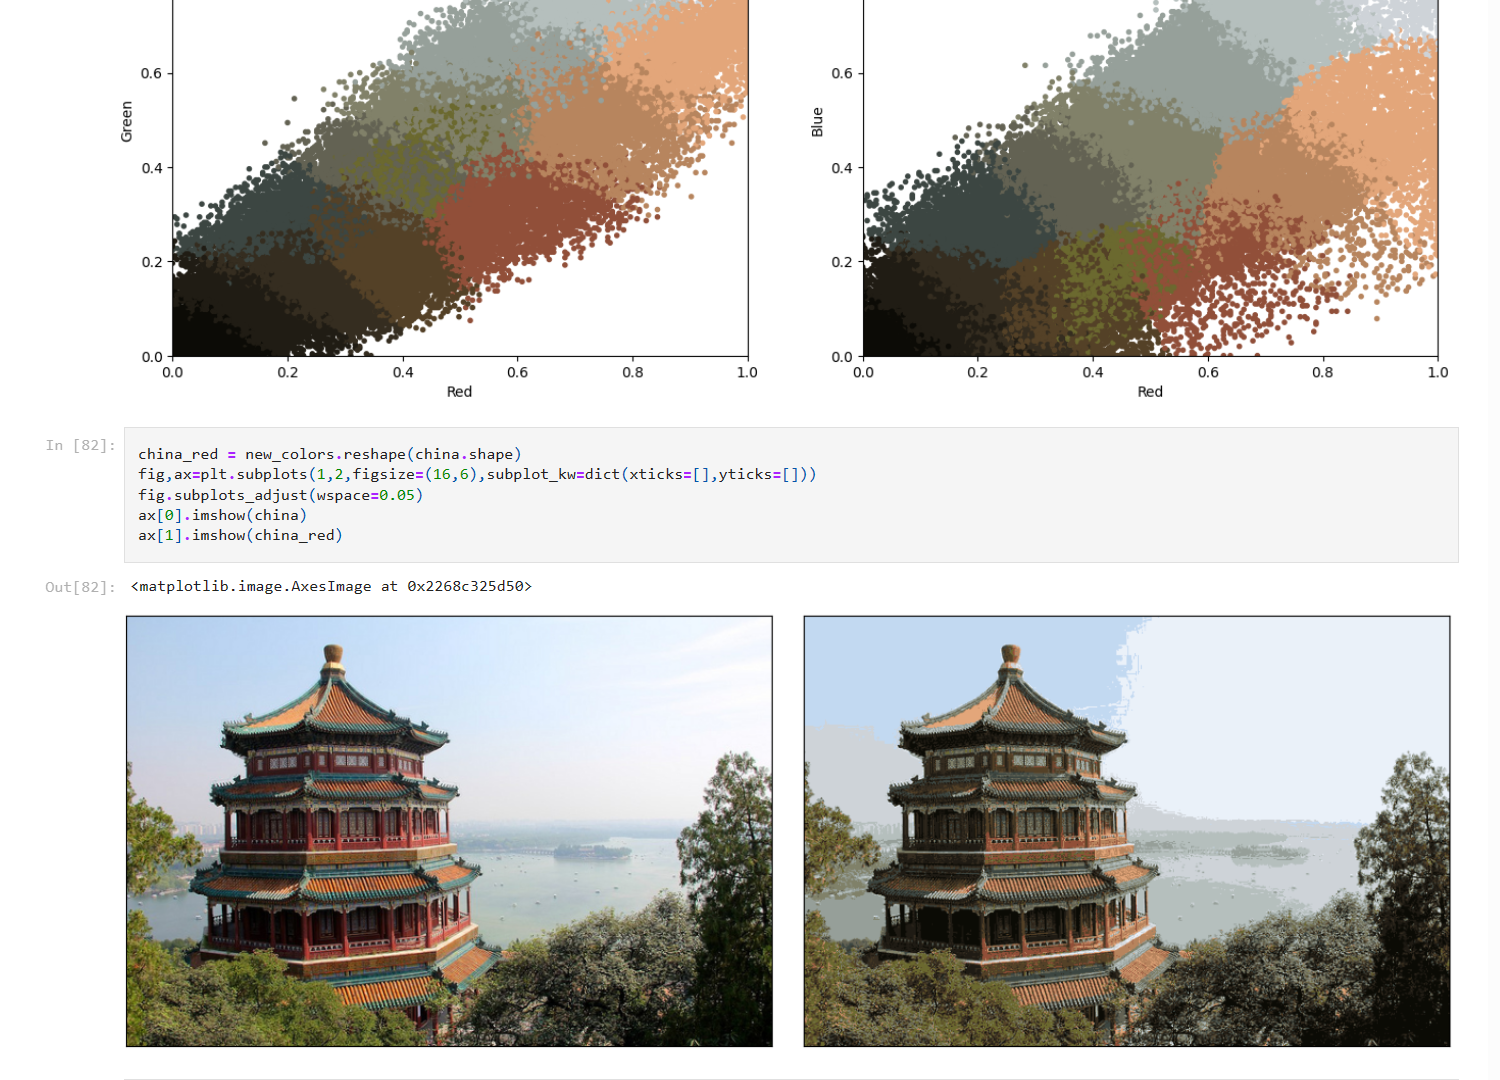Click the Red x-axis label under the Green plot
1500x1080 pixels.
[x=459, y=392]
